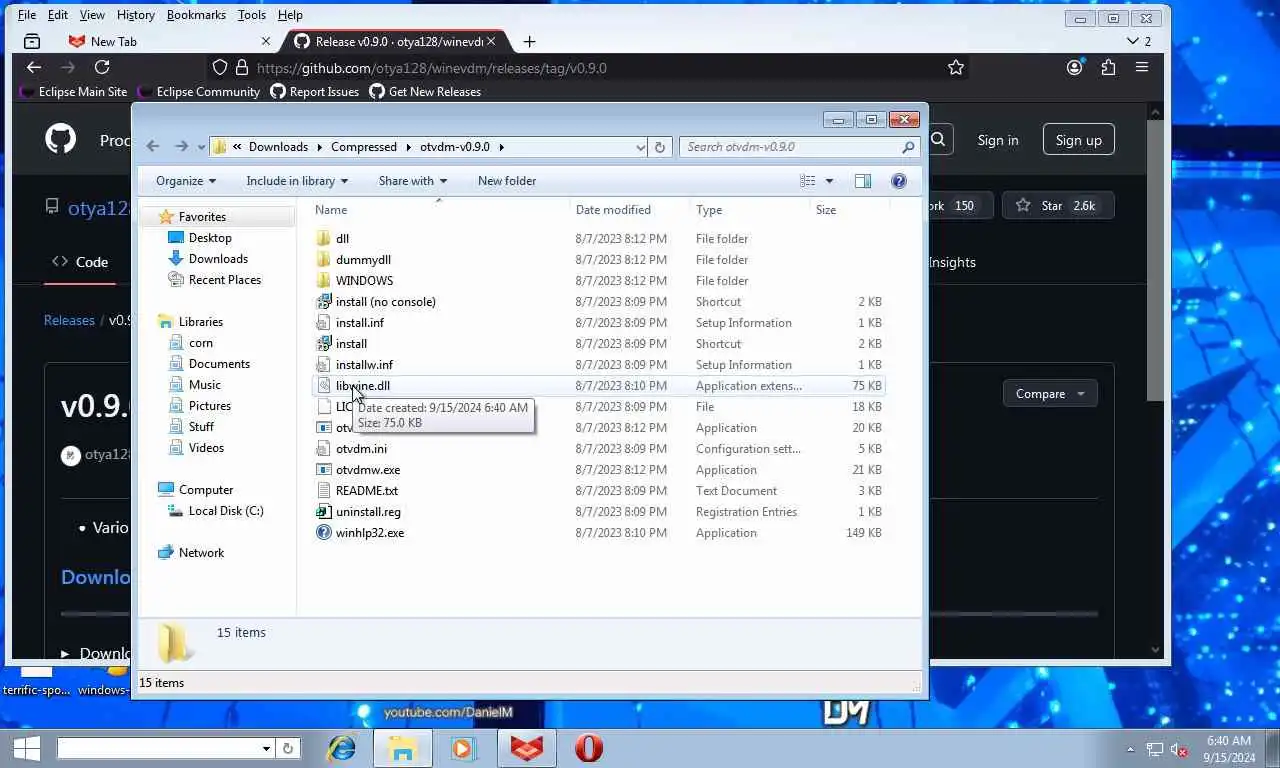The height and width of the screenshot is (768, 1280).
Task: Click the New folder button
Action: pos(507,181)
